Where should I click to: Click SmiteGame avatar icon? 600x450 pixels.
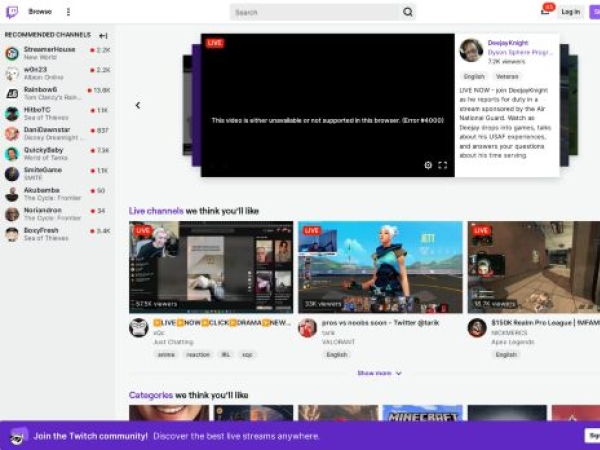[12, 174]
